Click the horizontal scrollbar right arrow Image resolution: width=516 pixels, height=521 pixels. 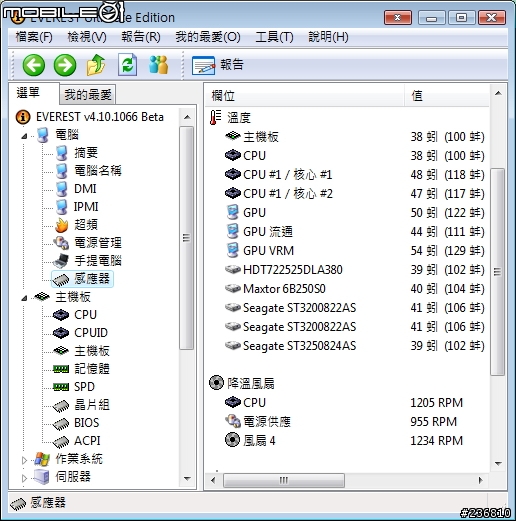tap(481, 480)
